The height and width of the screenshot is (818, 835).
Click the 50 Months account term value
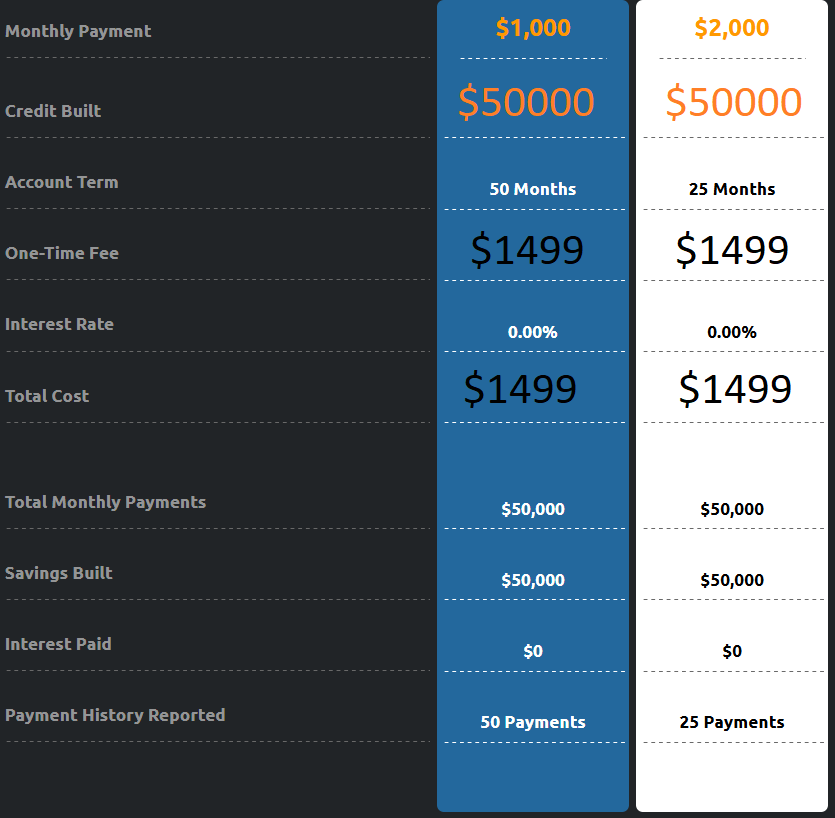[x=533, y=189]
